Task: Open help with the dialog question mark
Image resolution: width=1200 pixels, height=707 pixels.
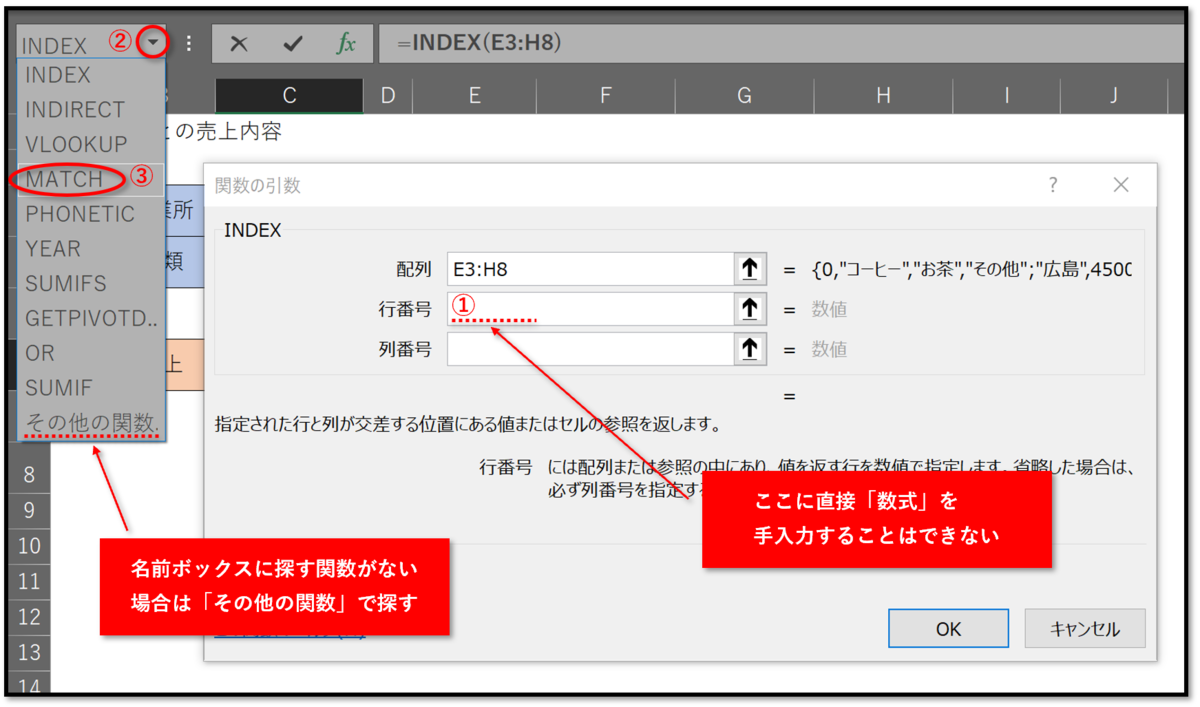Action: point(1053,185)
